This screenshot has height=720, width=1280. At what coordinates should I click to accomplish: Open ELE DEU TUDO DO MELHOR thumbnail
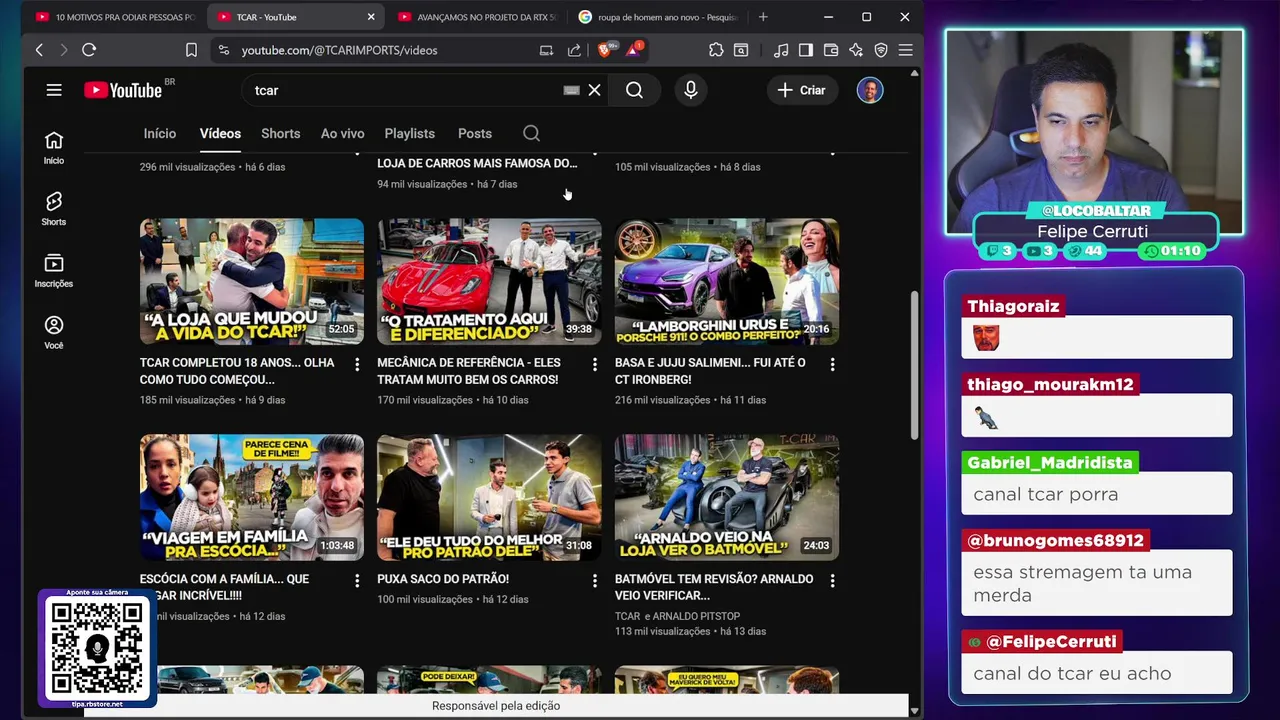489,497
